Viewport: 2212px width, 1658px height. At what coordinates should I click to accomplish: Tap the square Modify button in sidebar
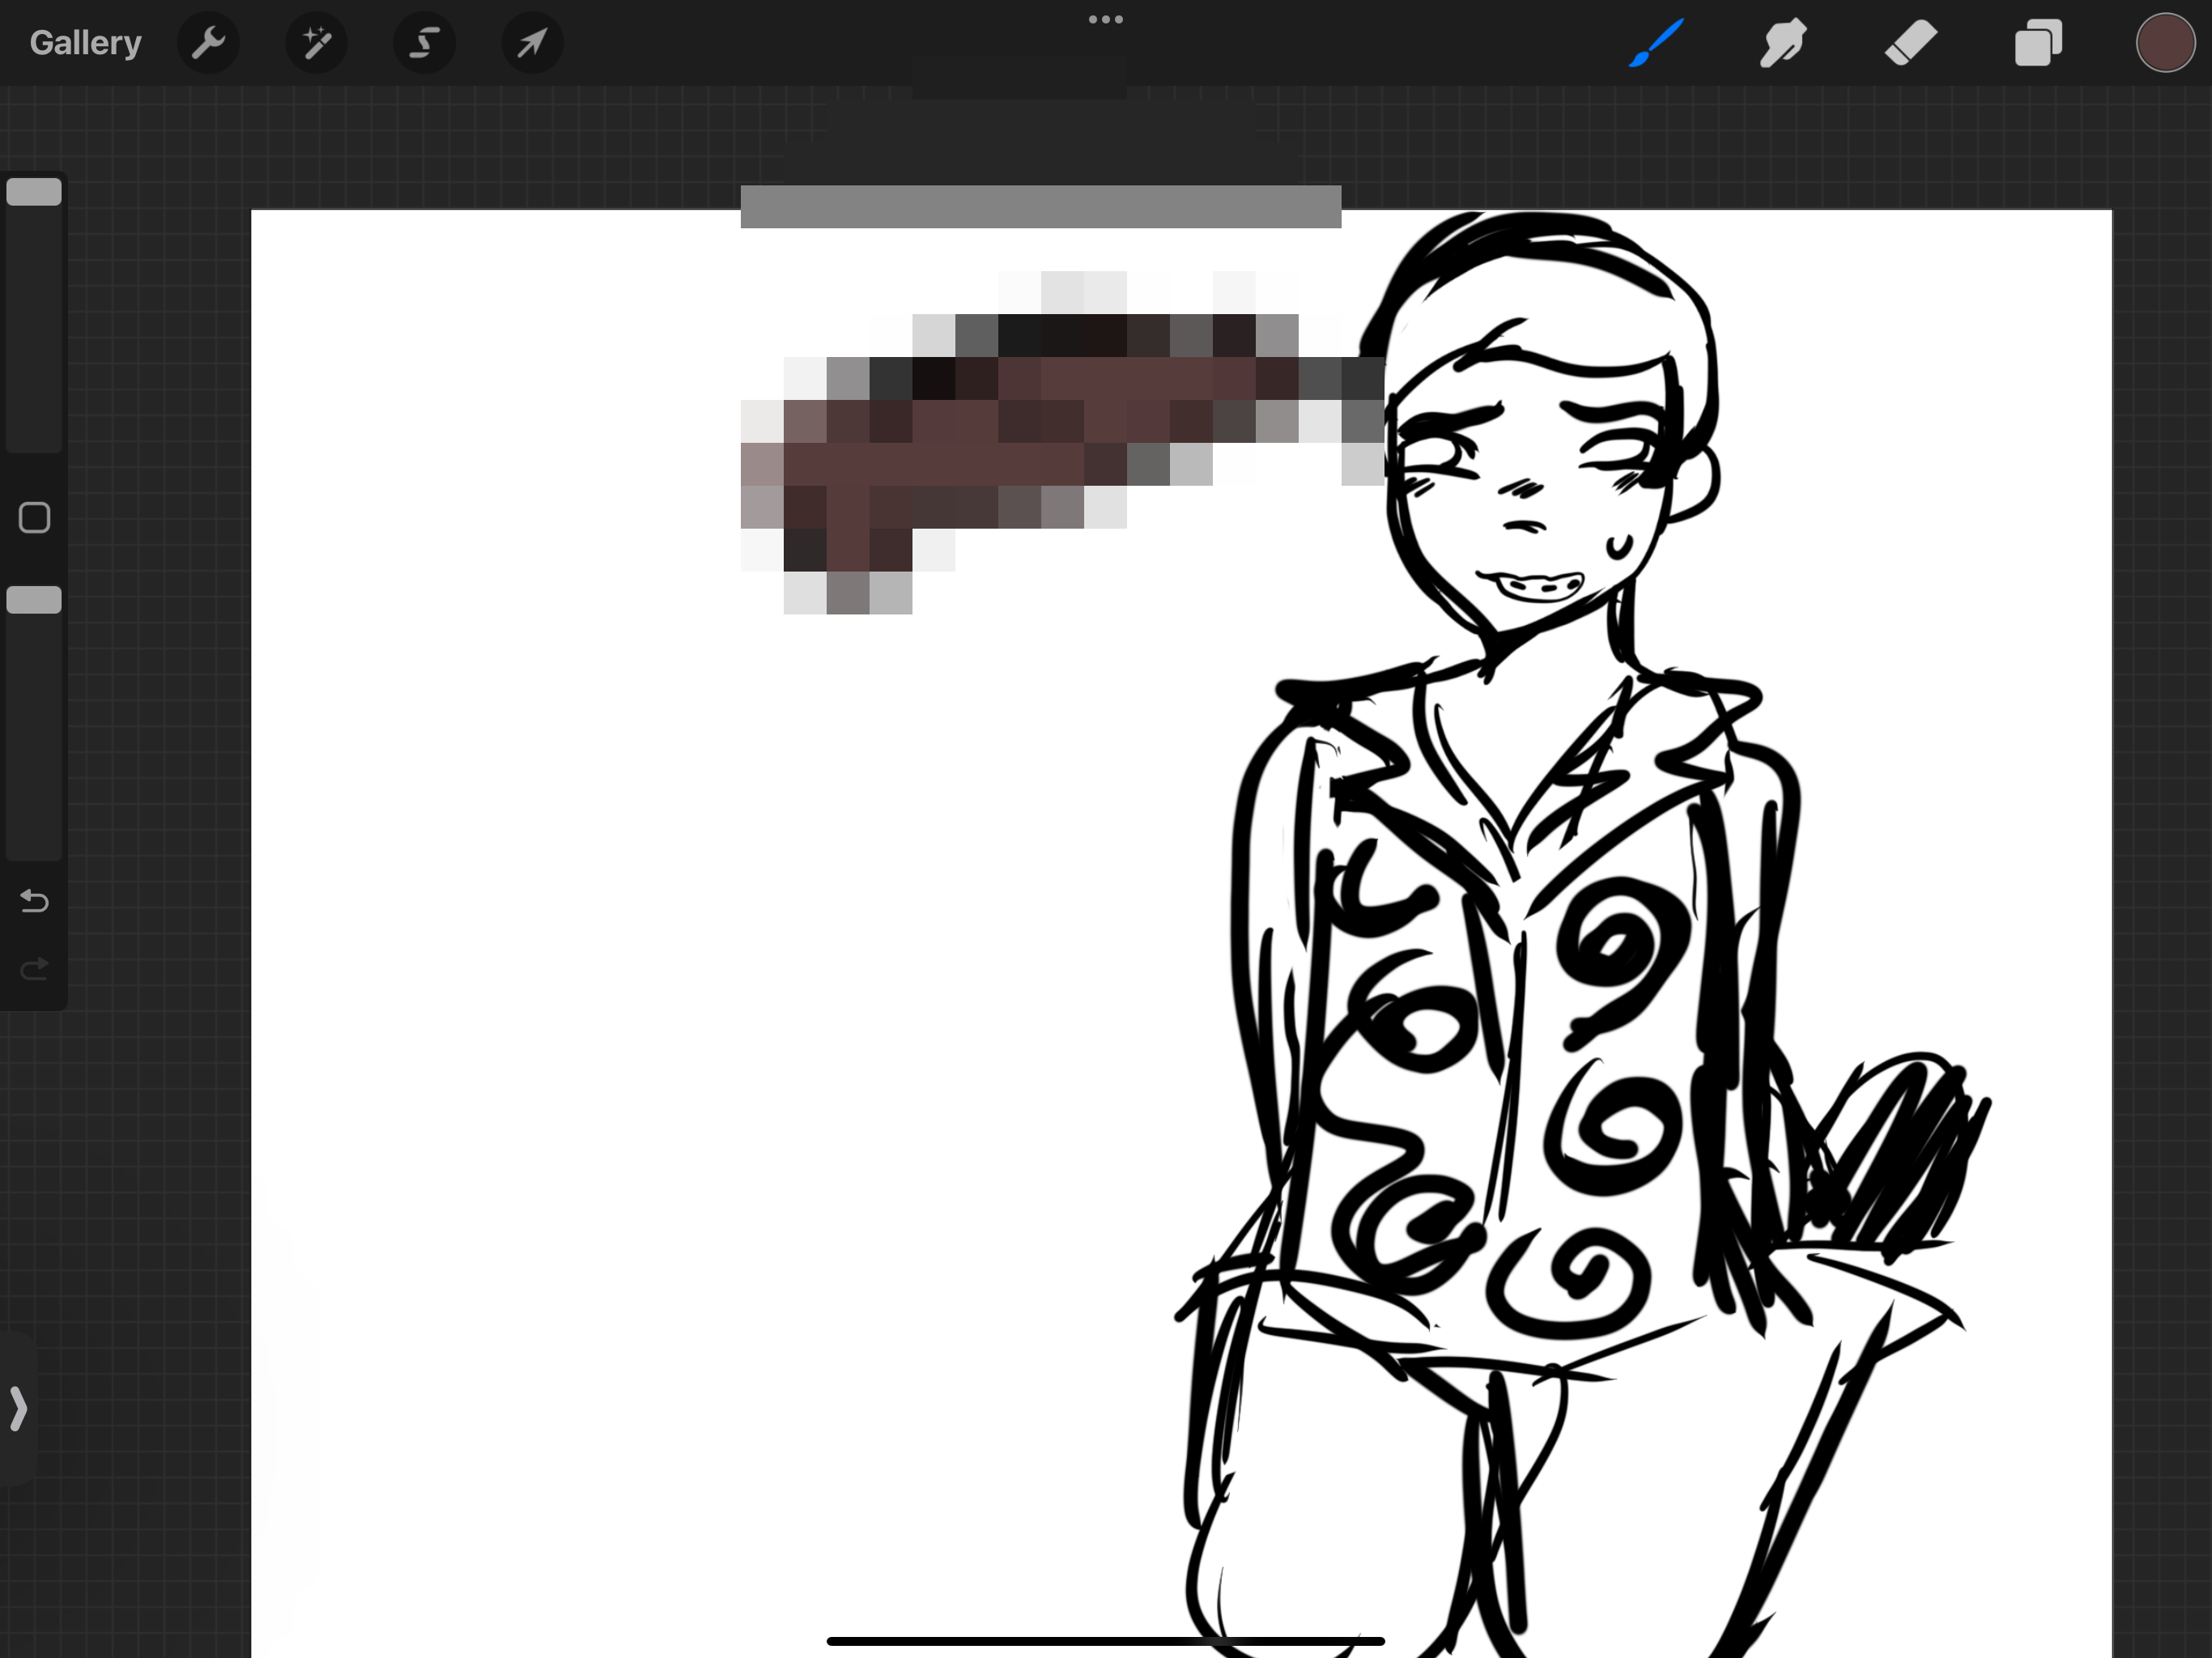point(34,518)
